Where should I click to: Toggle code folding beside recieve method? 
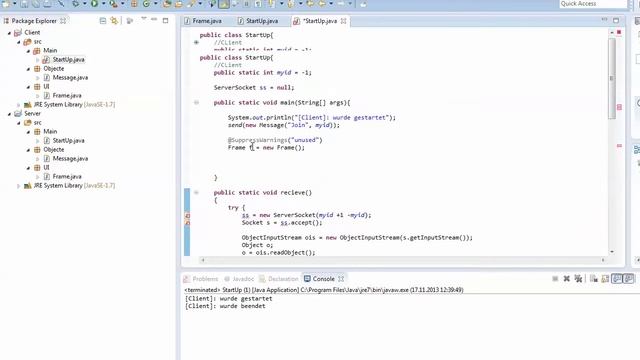(196, 192)
